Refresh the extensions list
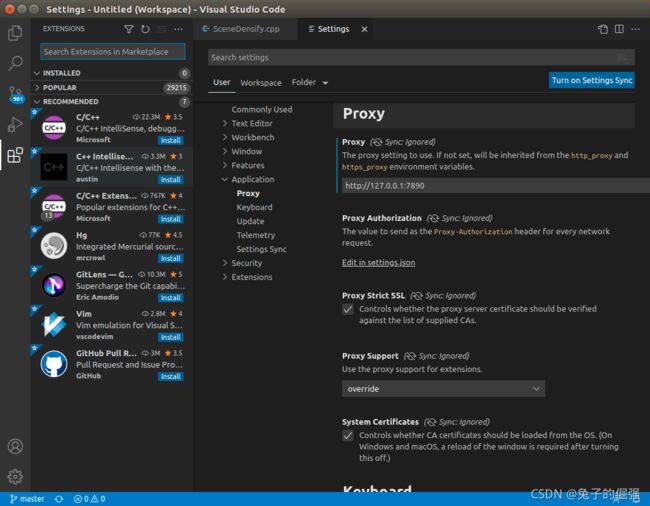Screen dimensions: 650x506 tap(145, 29)
